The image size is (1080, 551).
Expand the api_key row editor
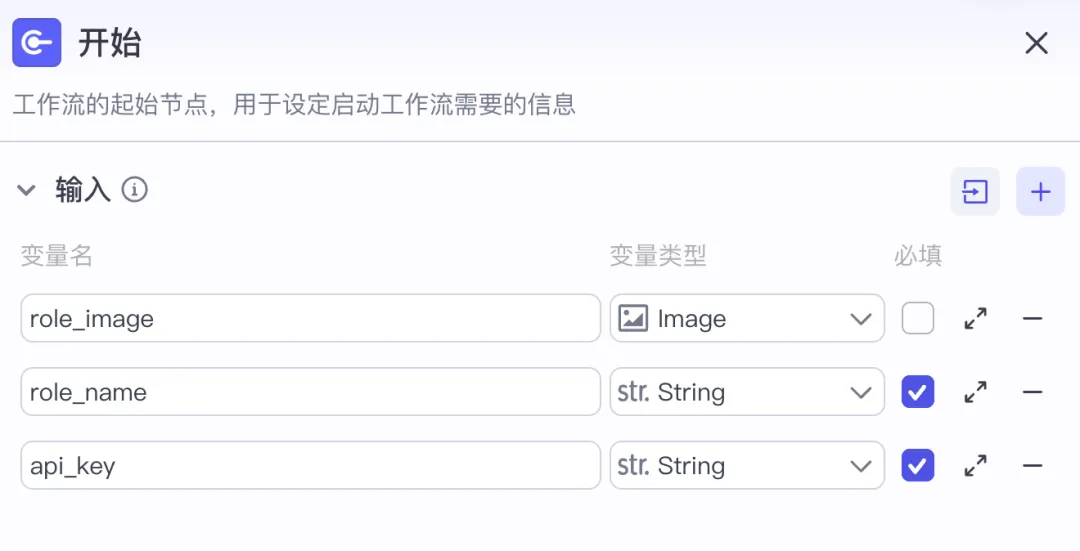coord(975,466)
